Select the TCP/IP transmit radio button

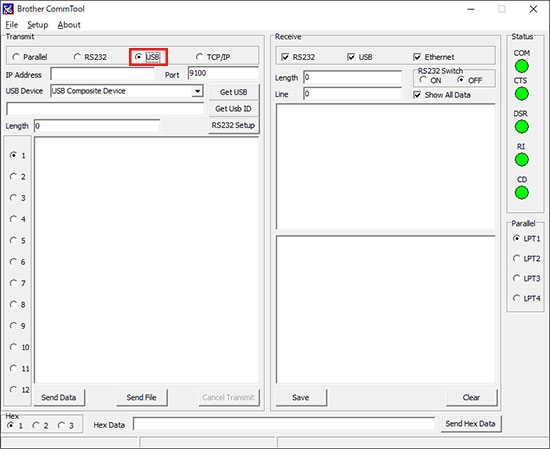click(199, 56)
